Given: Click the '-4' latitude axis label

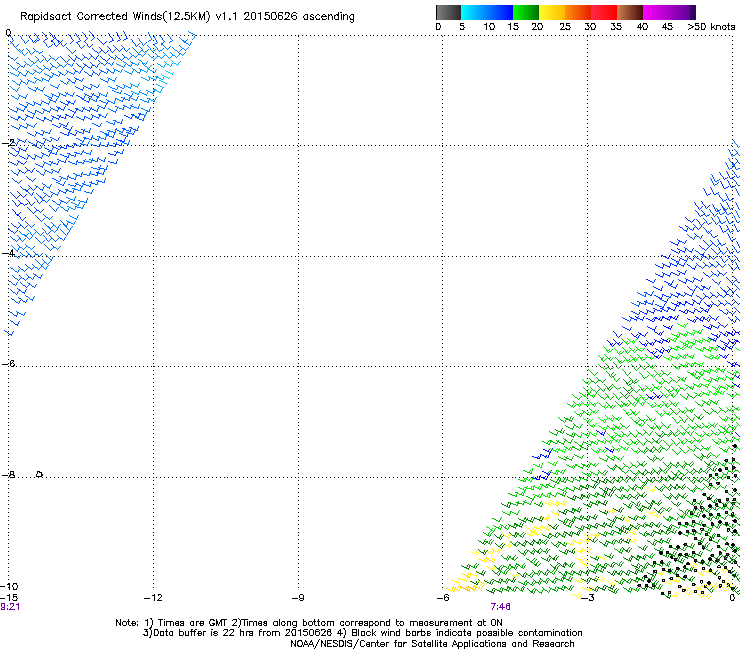Looking at the screenshot, I should (x=8, y=253).
